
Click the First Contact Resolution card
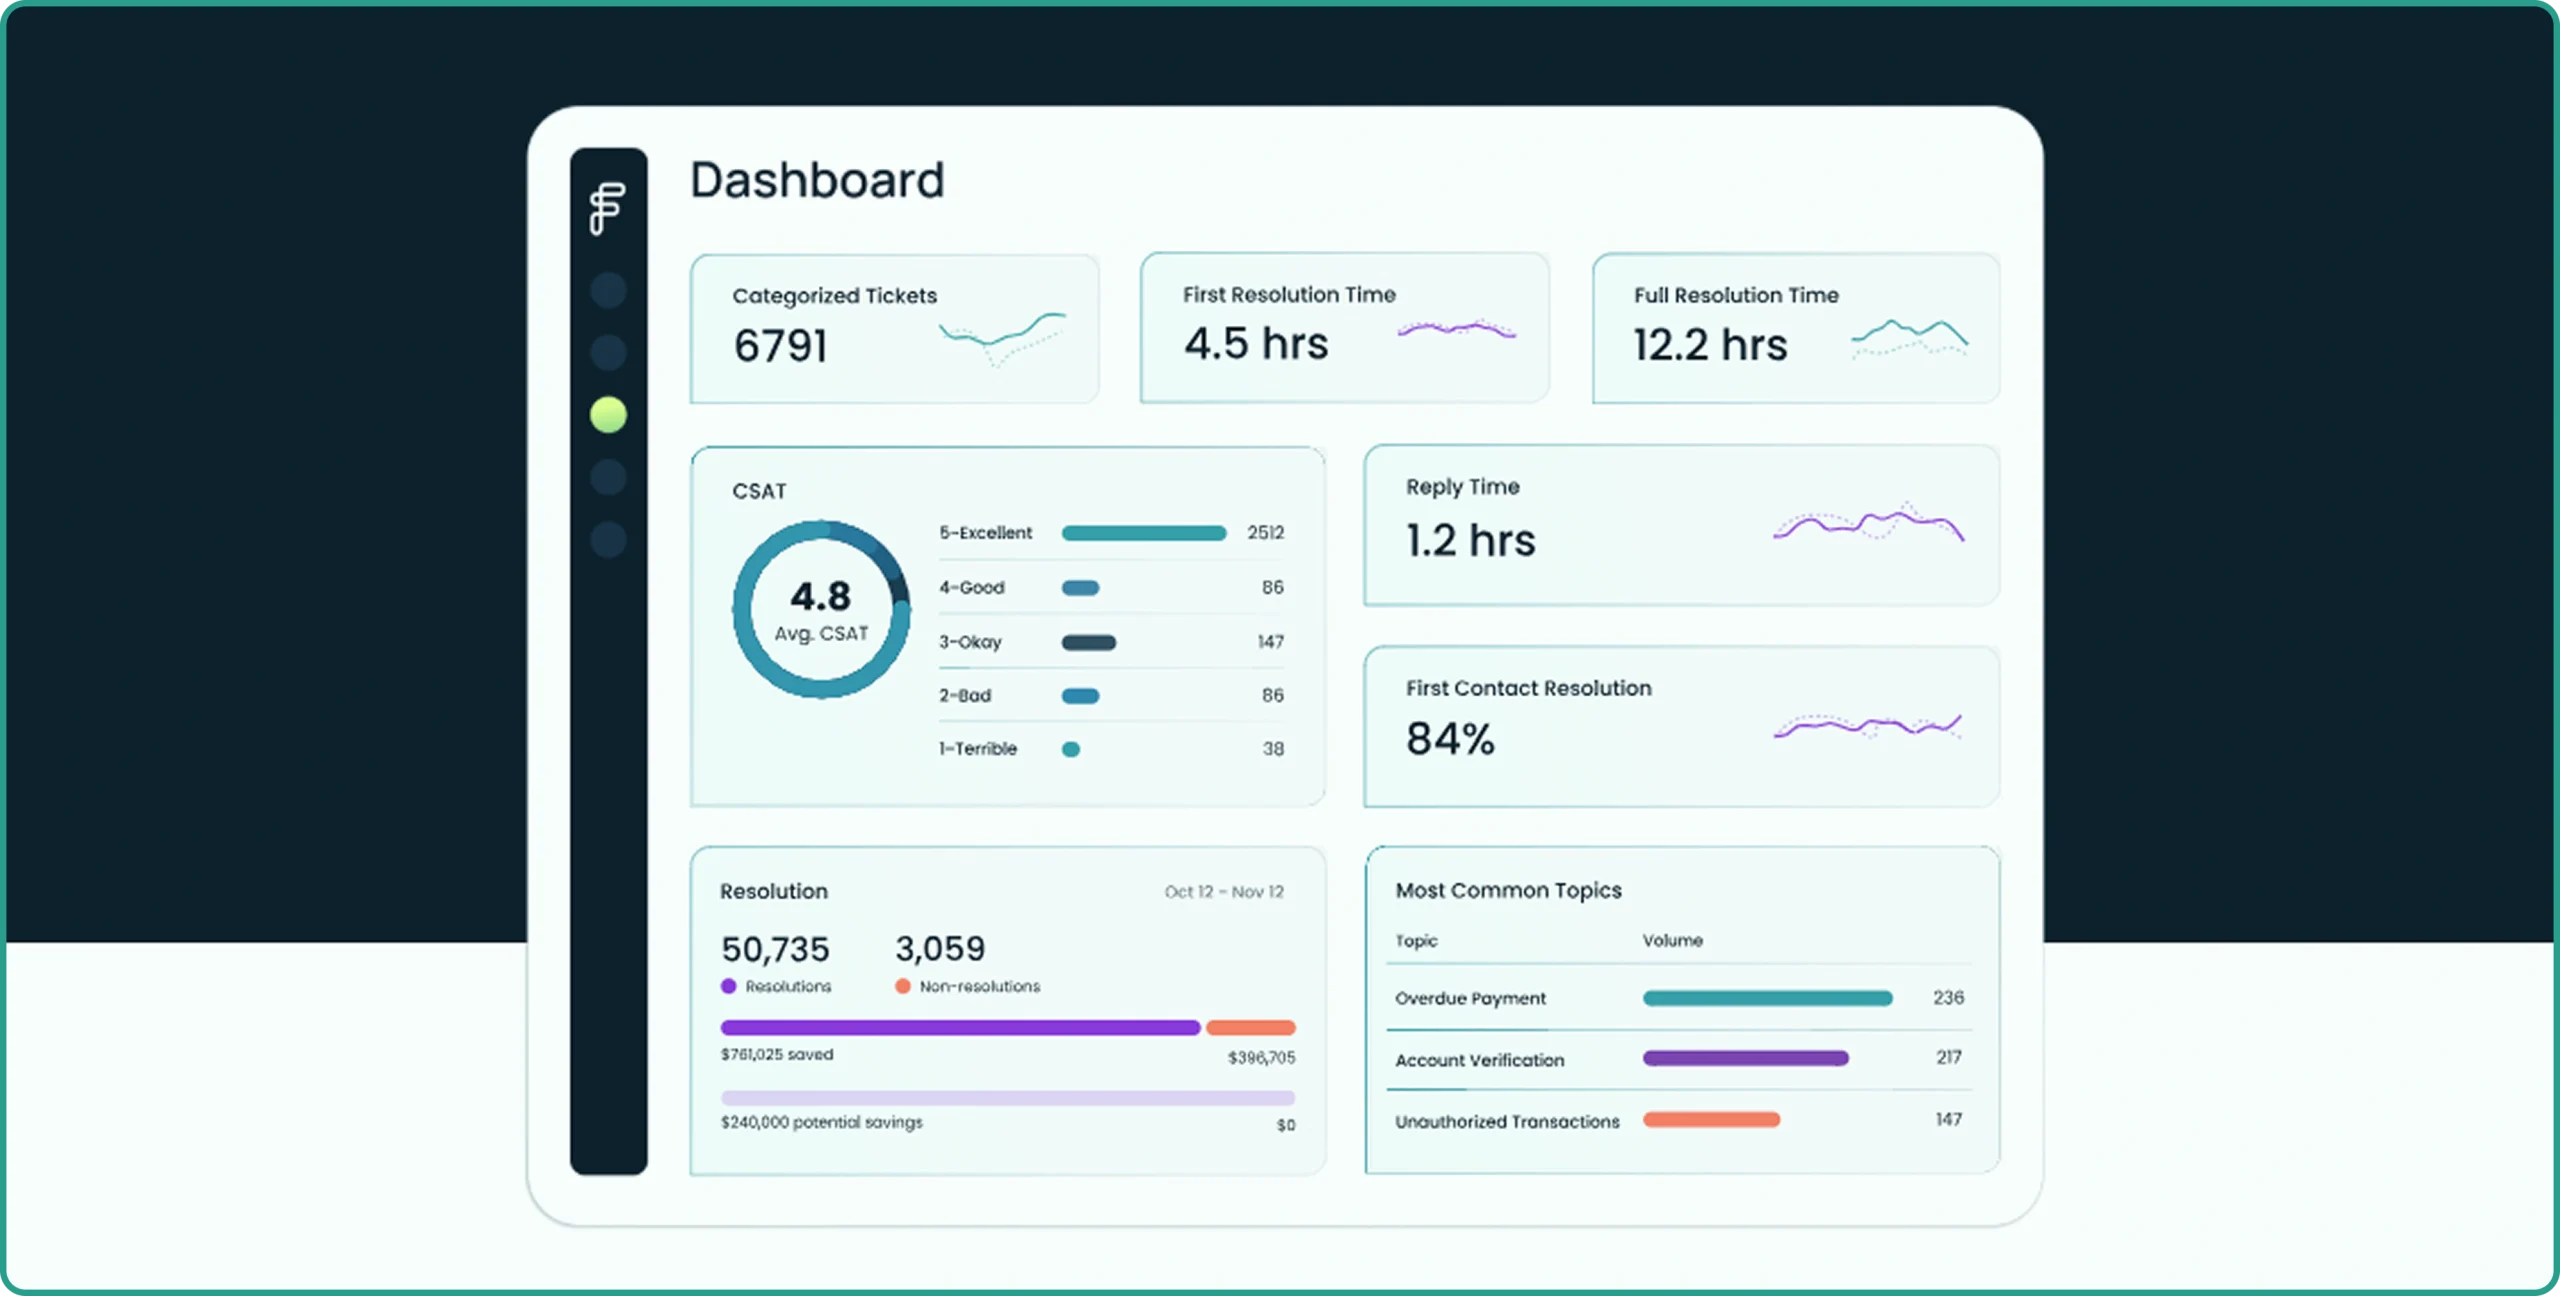tap(1682, 726)
